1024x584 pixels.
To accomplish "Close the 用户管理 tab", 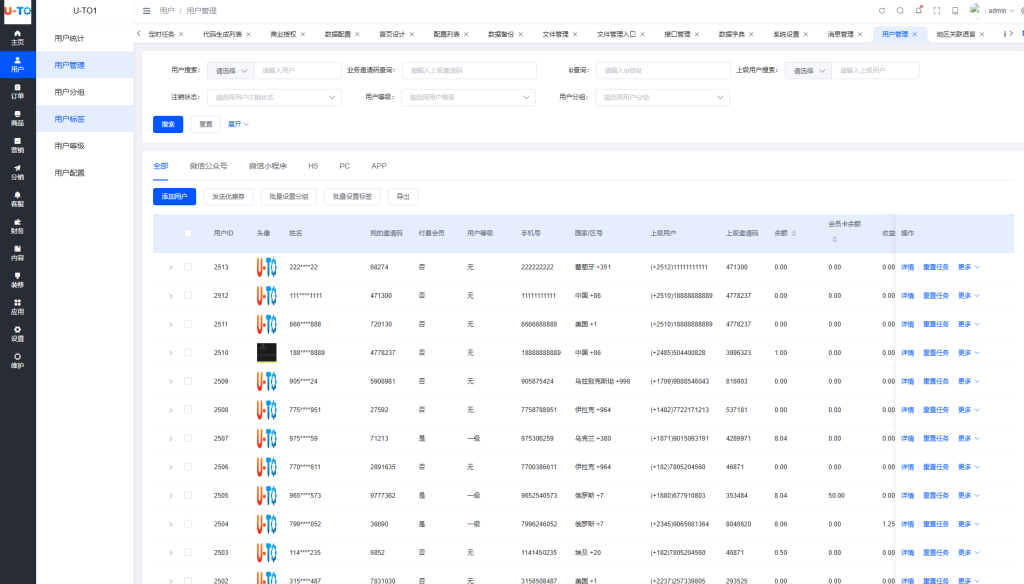I will (x=914, y=34).
